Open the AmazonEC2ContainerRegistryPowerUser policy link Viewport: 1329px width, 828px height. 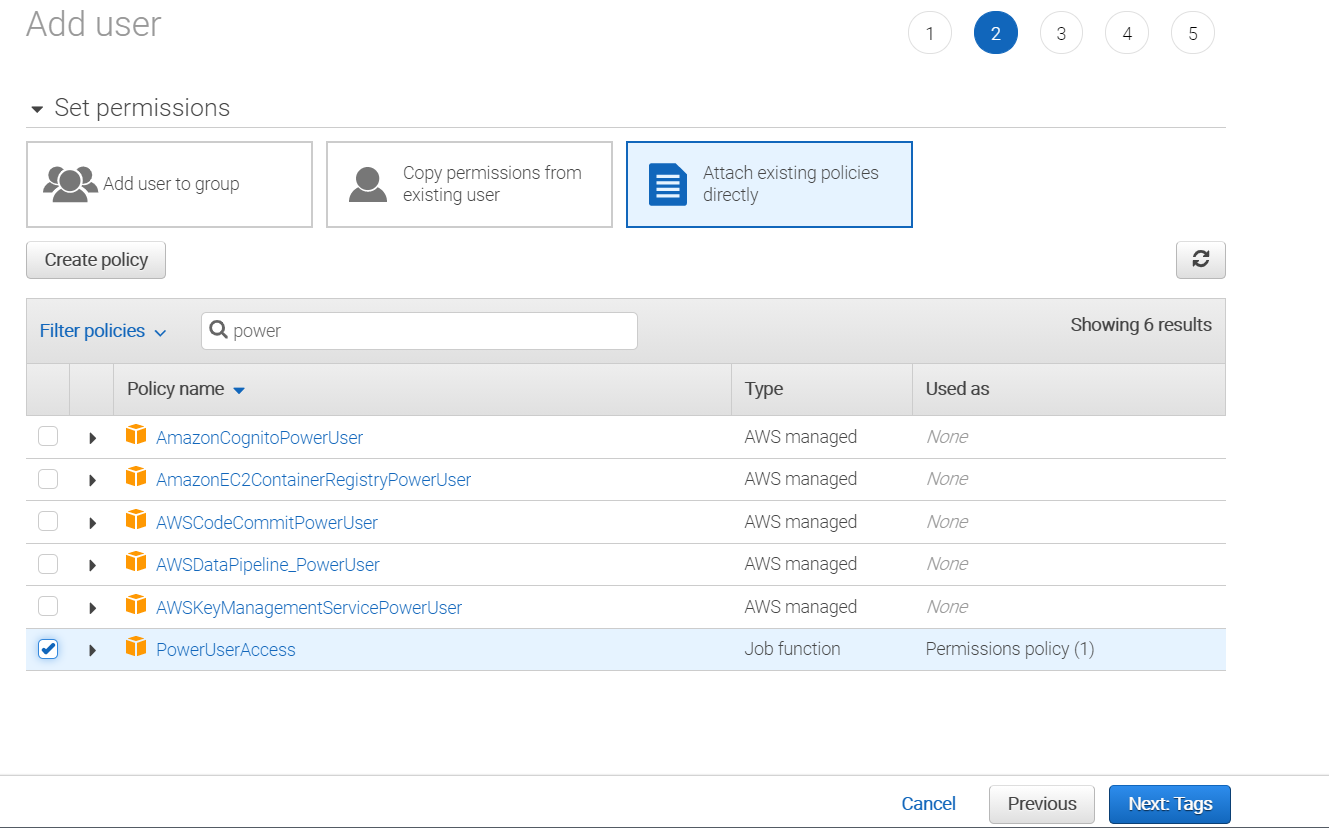click(x=313, y=480)
